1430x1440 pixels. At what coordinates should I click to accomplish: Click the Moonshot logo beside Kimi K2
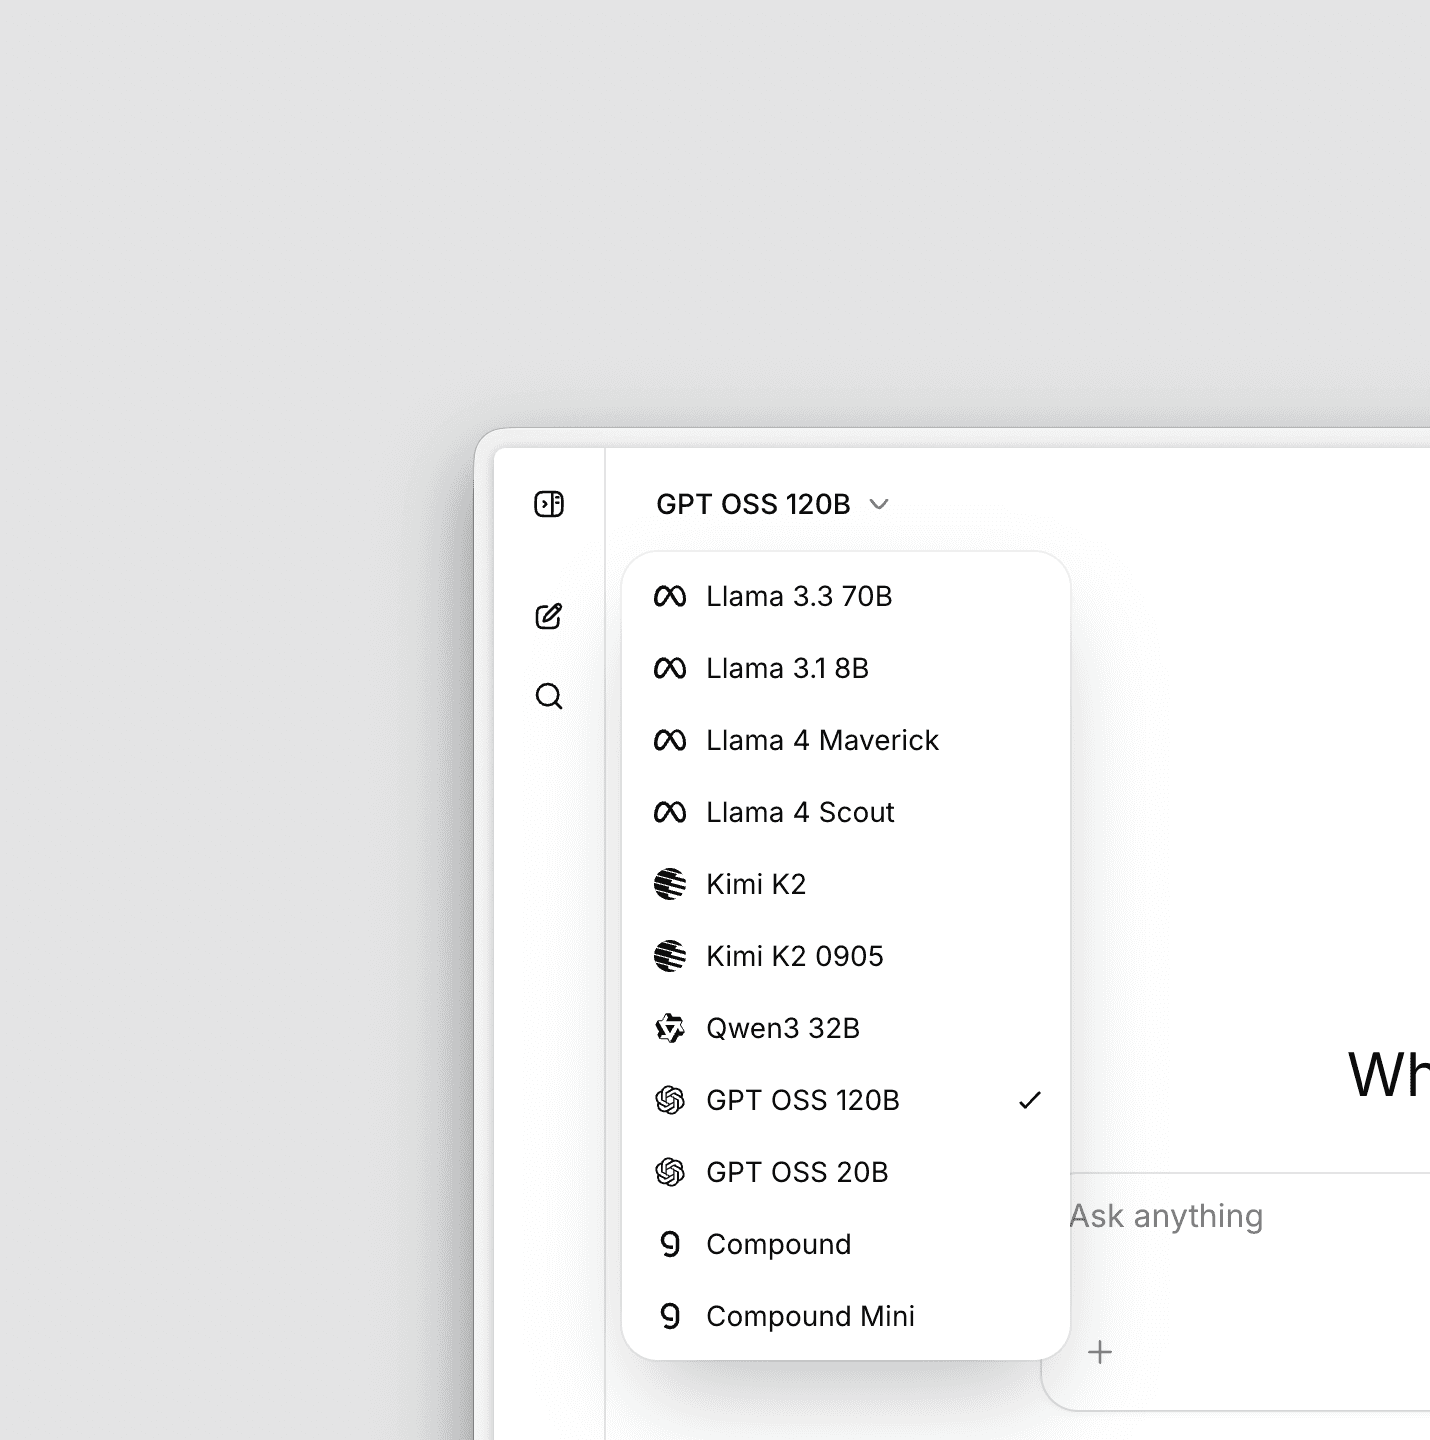pos(669,885)
